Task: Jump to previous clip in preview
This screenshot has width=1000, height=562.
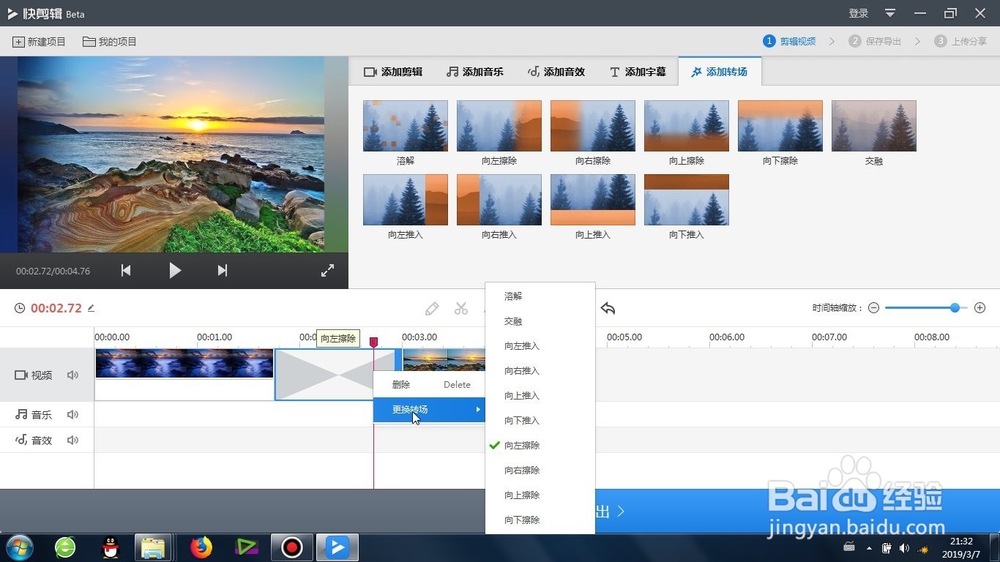Action: click(x=126, y=270)
